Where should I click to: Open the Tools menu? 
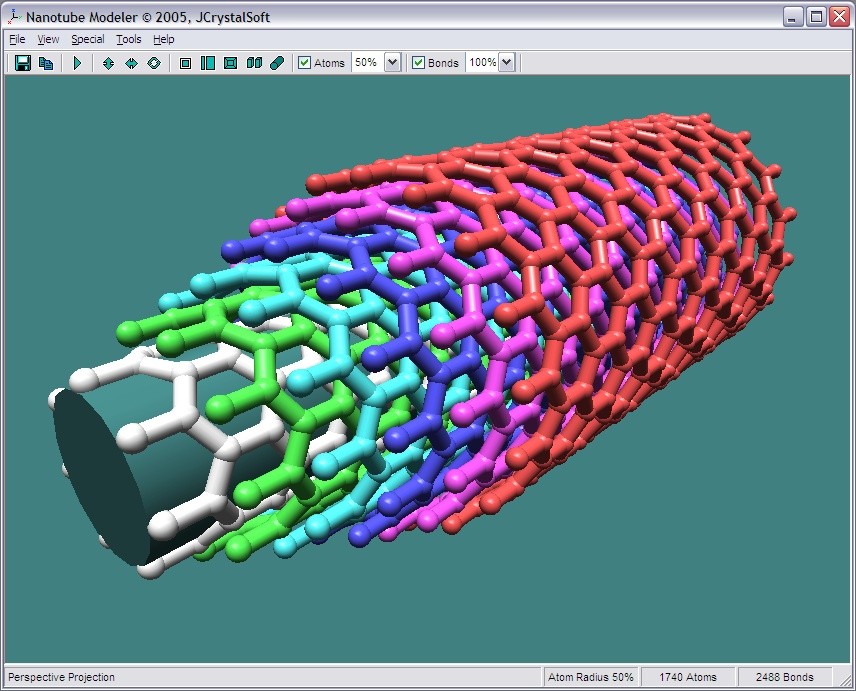[127, 39]
